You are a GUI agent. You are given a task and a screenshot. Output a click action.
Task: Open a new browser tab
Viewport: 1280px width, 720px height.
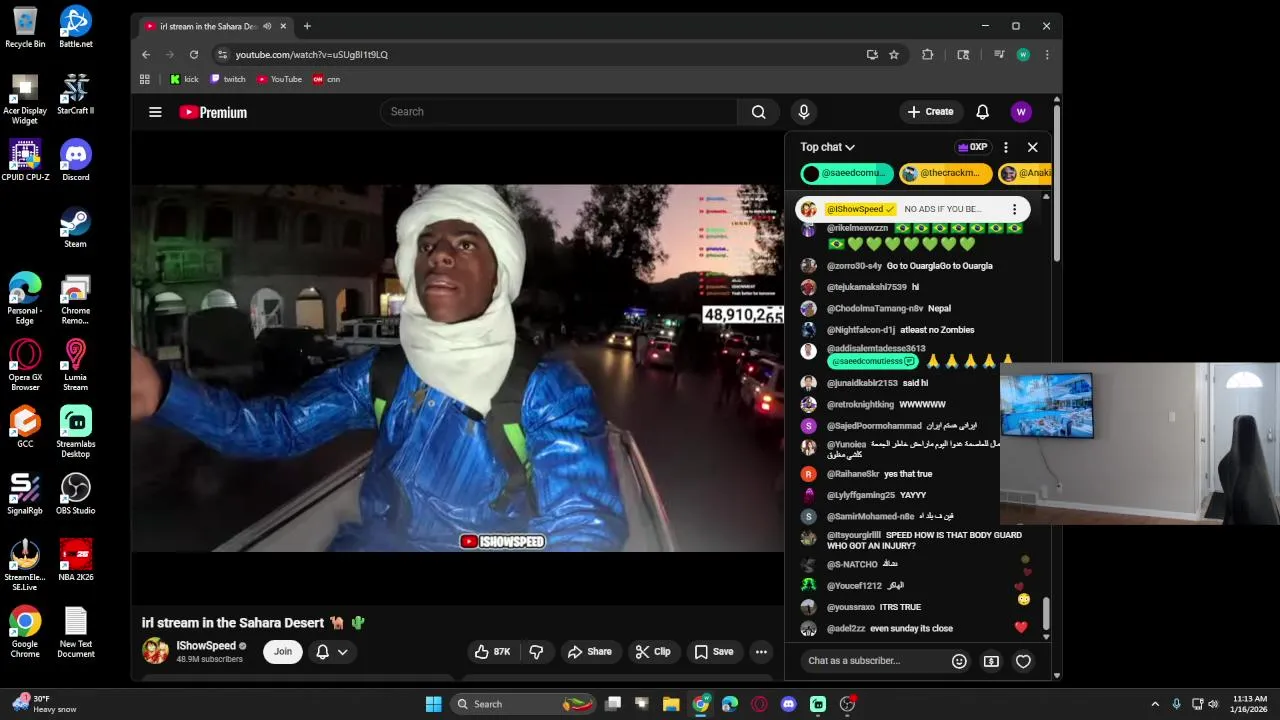307,26
